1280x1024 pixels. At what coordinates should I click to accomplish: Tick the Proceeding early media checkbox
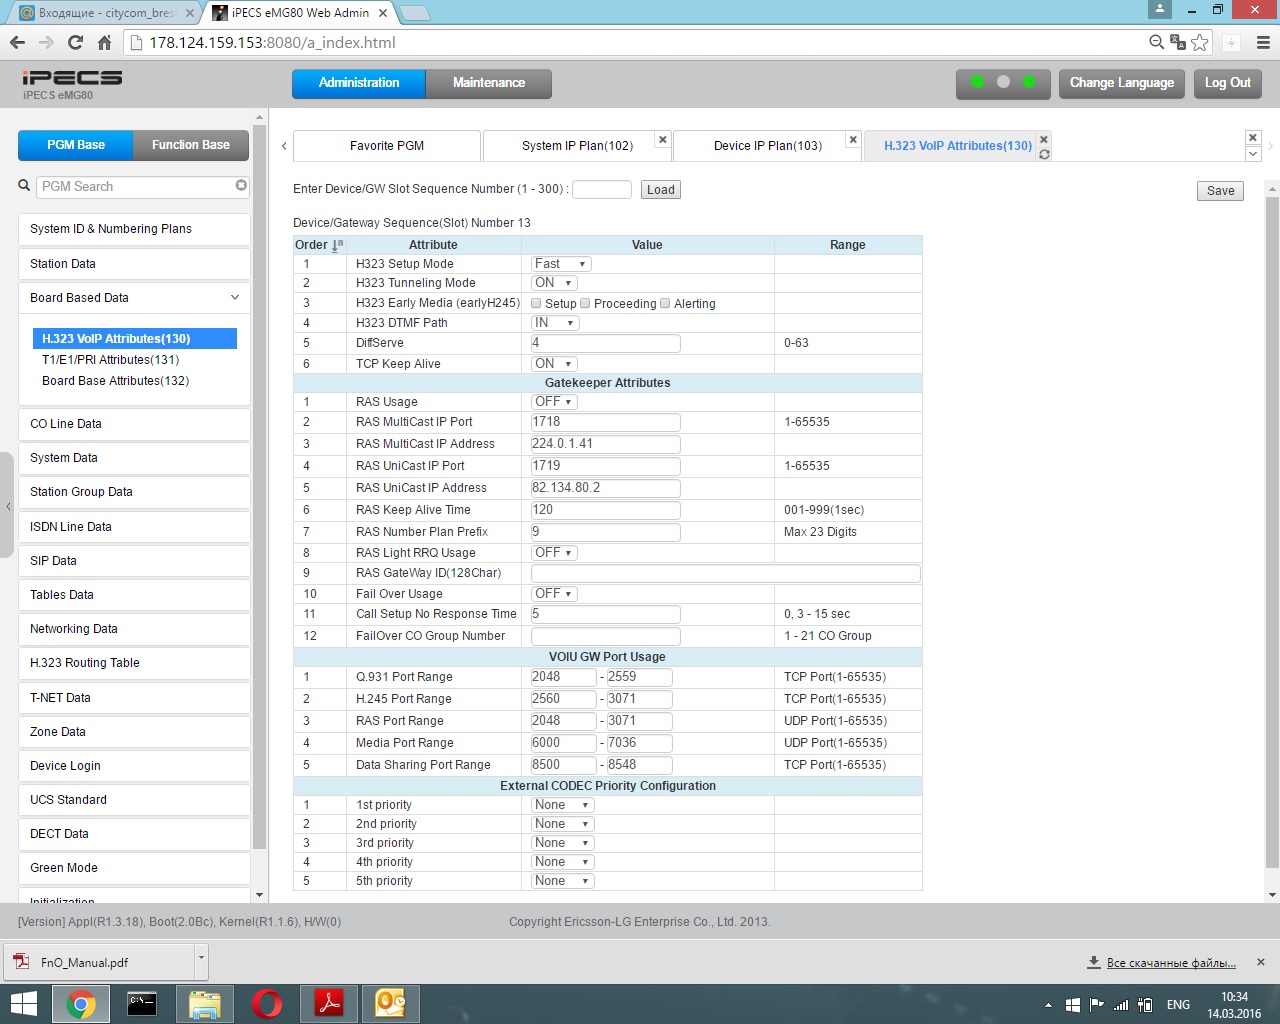585,303
